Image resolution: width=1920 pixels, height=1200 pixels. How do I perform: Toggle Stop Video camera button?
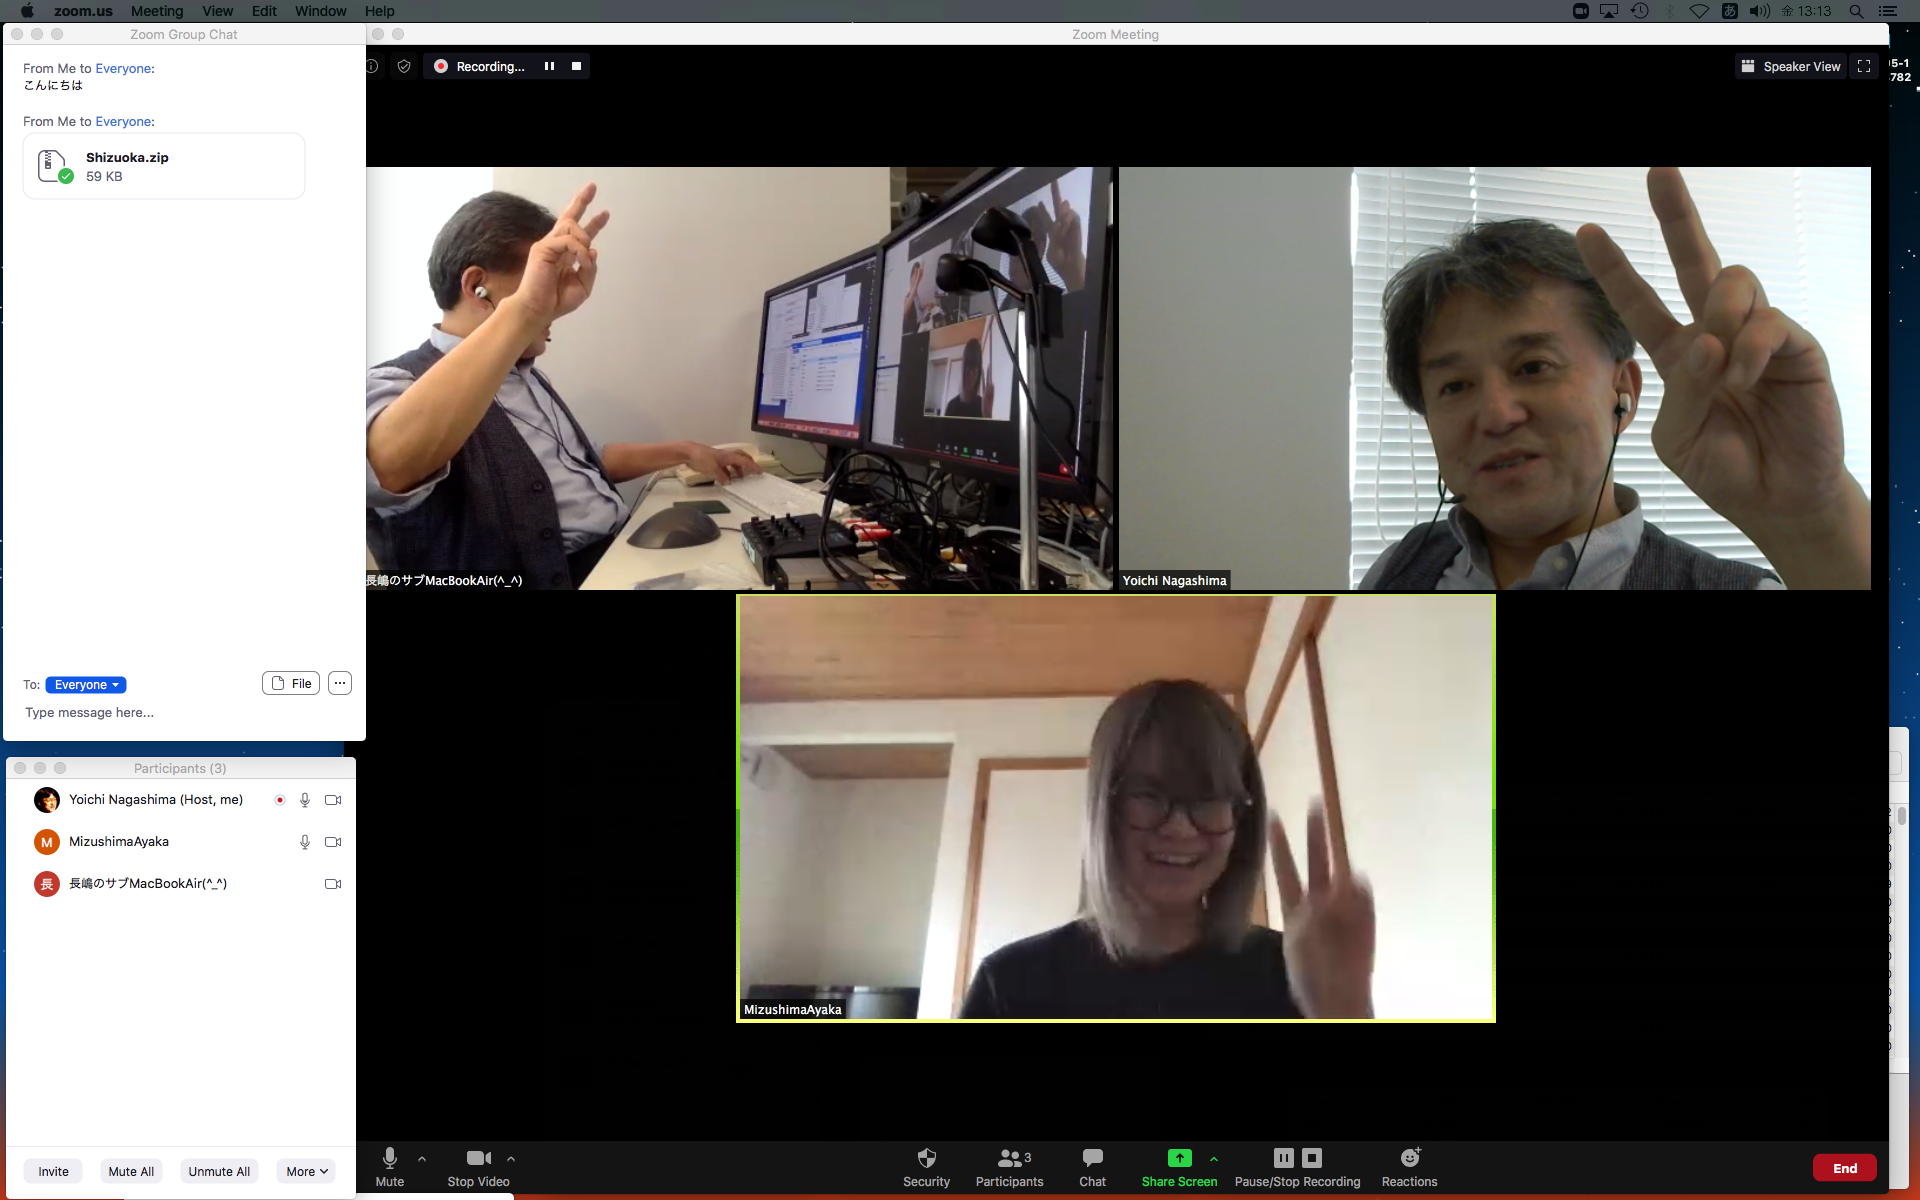[479, 1158]
